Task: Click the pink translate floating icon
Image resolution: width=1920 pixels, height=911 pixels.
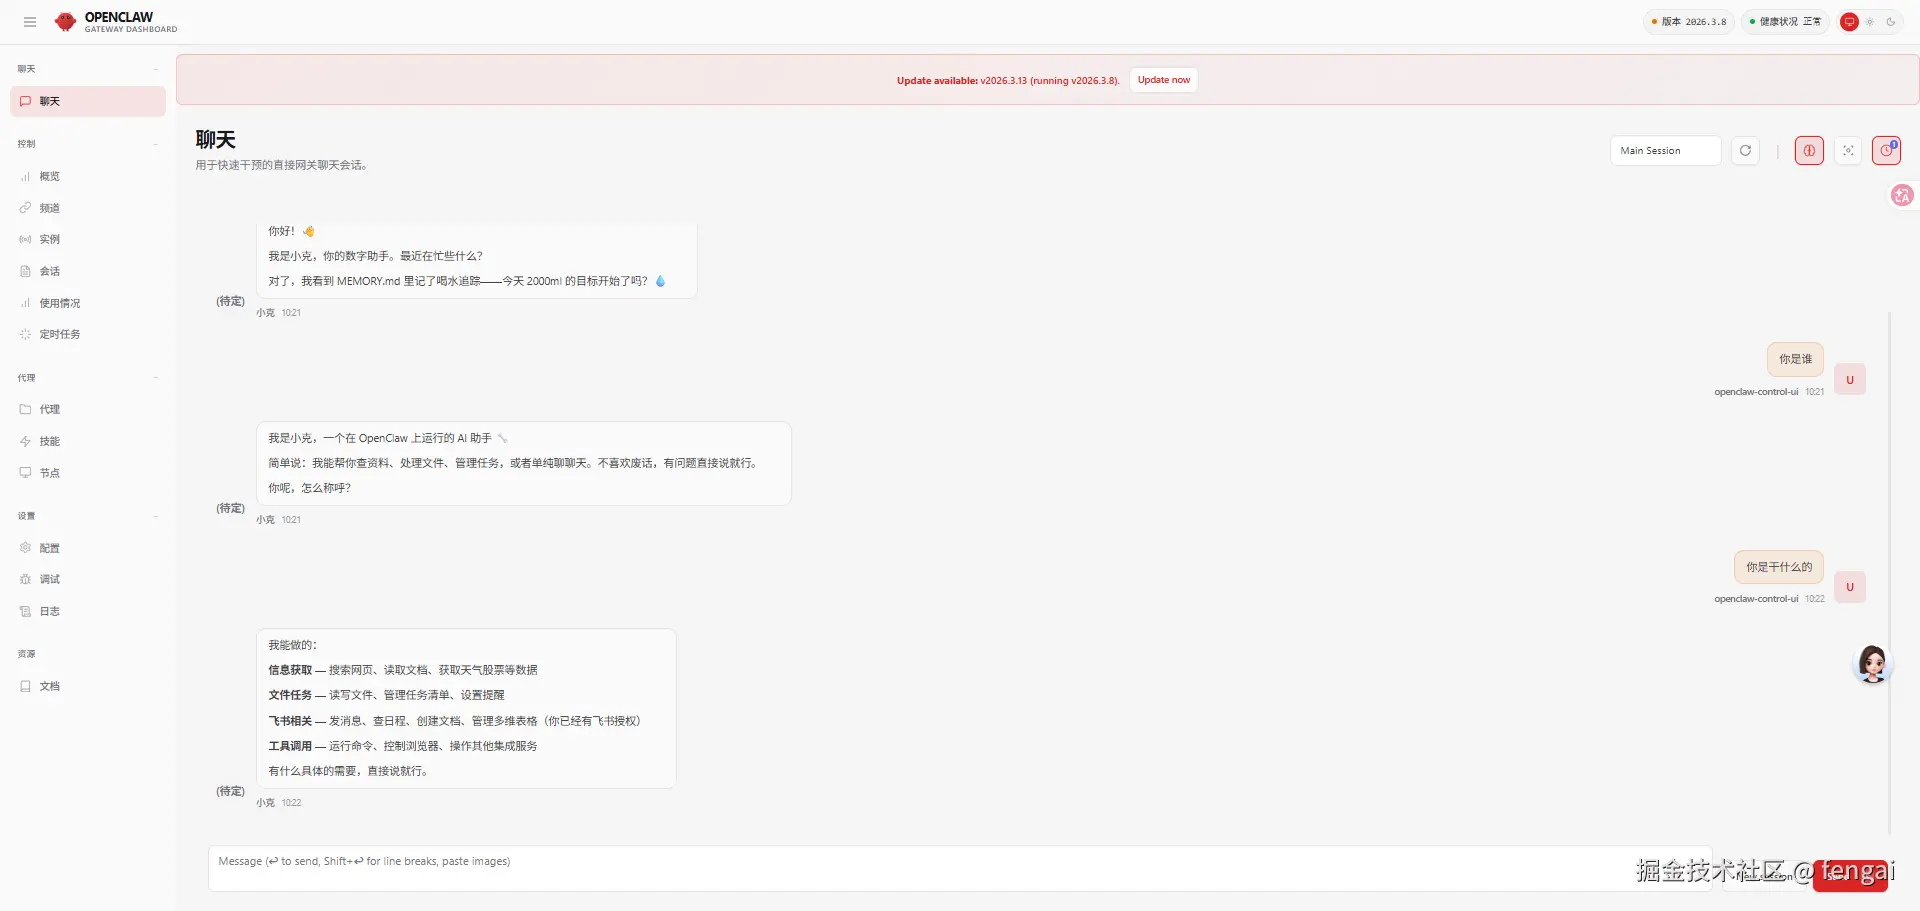Action: tap(1902, 196)
